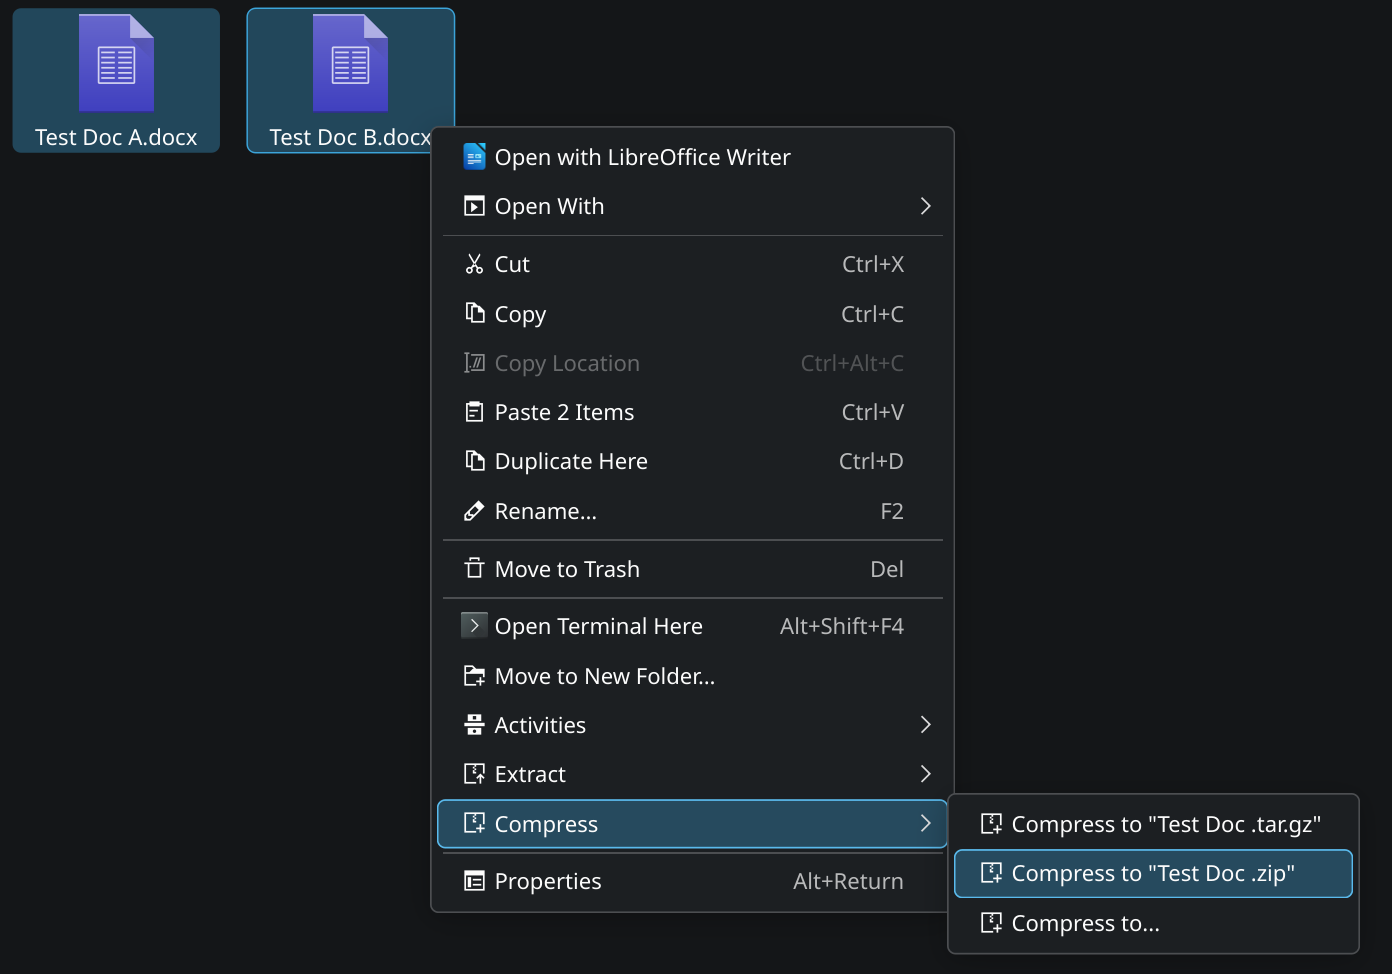Image resolution: width=1392 pixels, height=974 pixels.
Task: Click the clipboard icon beside Paste 2 Items
Action: tap(474, 411)
